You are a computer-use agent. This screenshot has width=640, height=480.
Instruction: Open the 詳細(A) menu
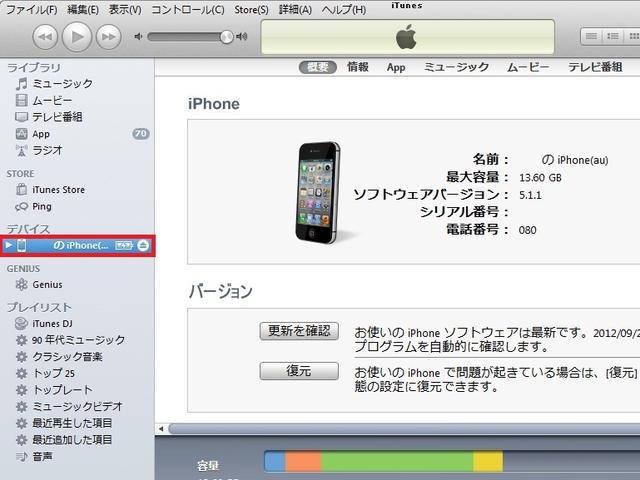(295, 9)
